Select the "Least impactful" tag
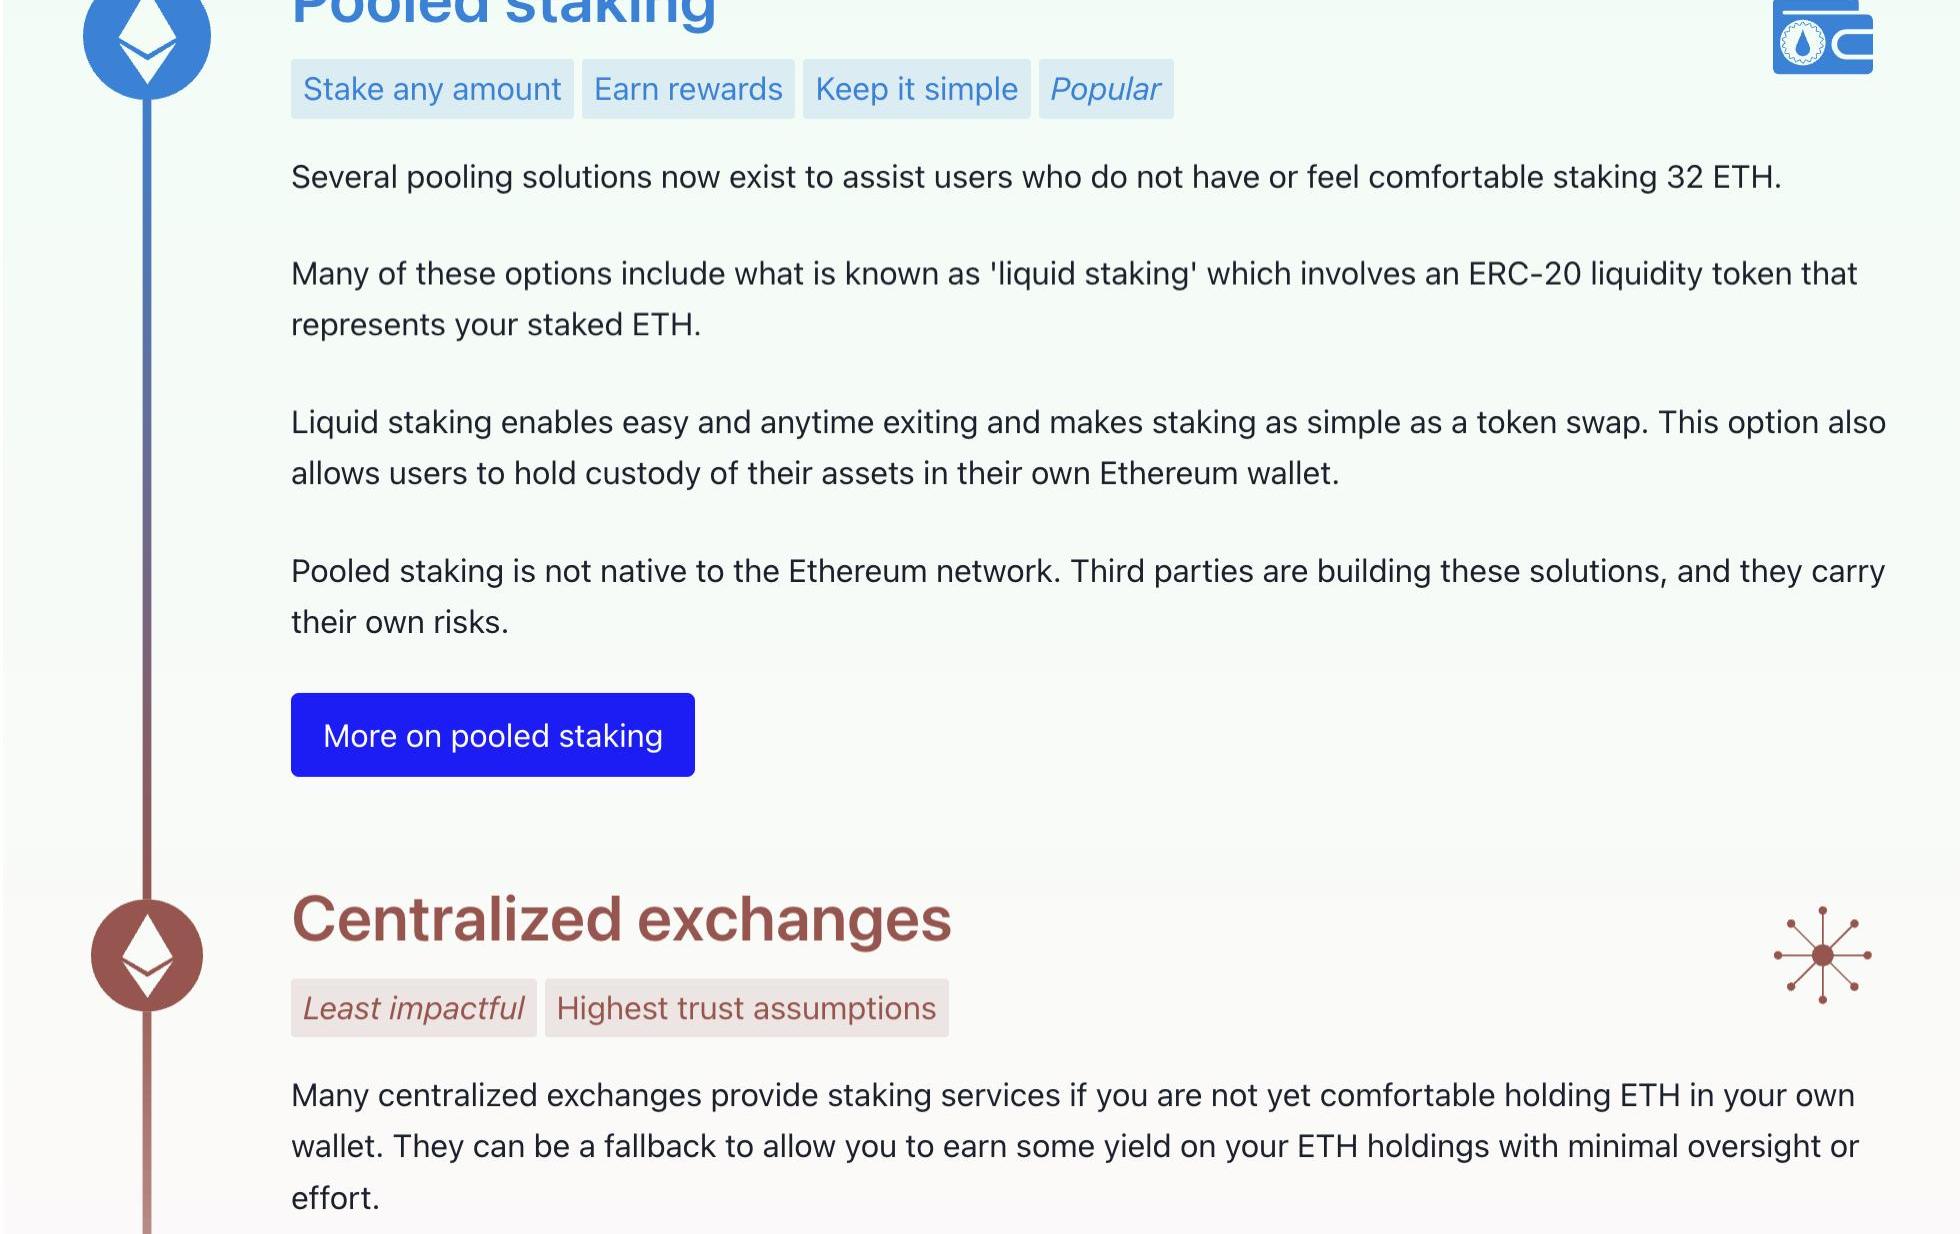This screenshot has width=1960, height=1234. coord(413,1008)
